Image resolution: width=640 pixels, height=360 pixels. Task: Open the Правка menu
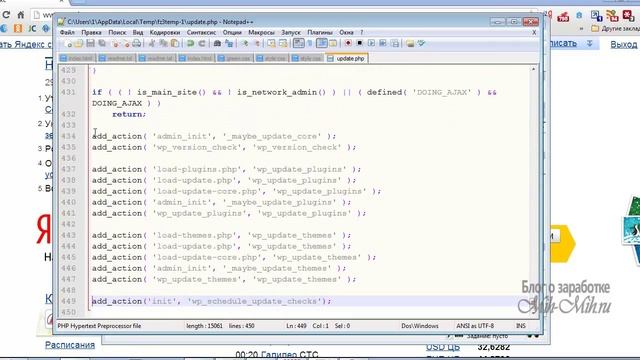91,32
